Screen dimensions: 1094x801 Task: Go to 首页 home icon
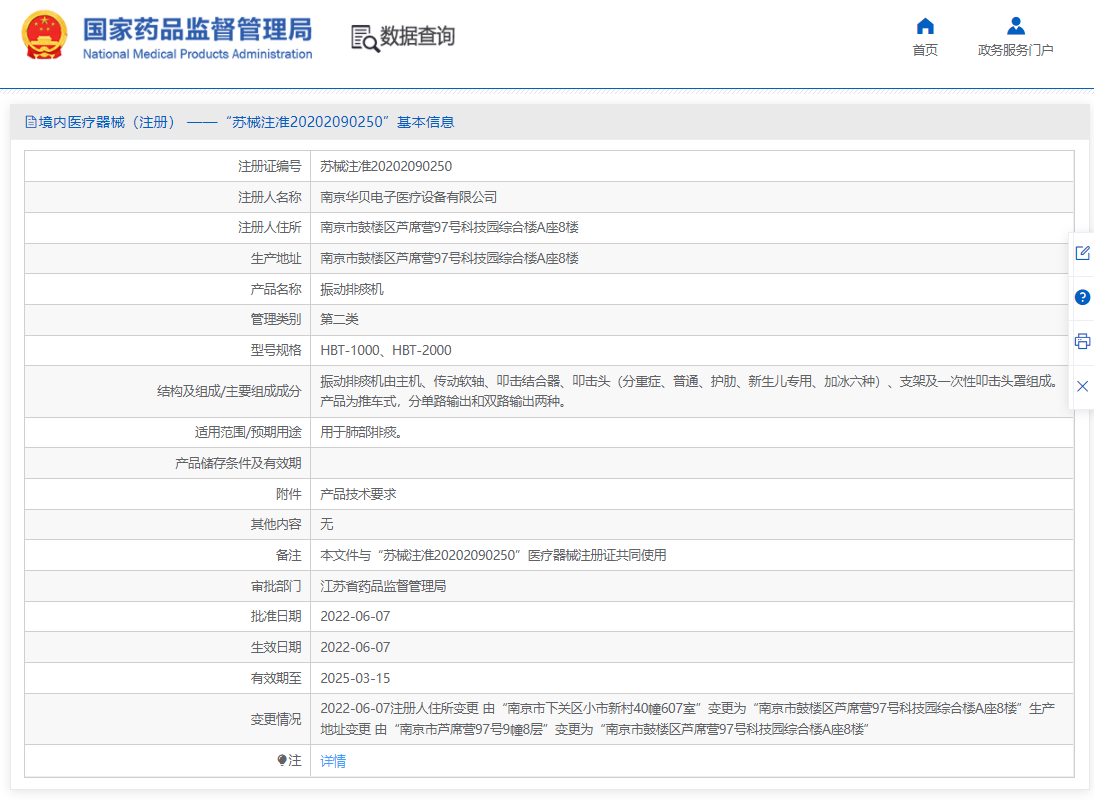coord(925,27)
